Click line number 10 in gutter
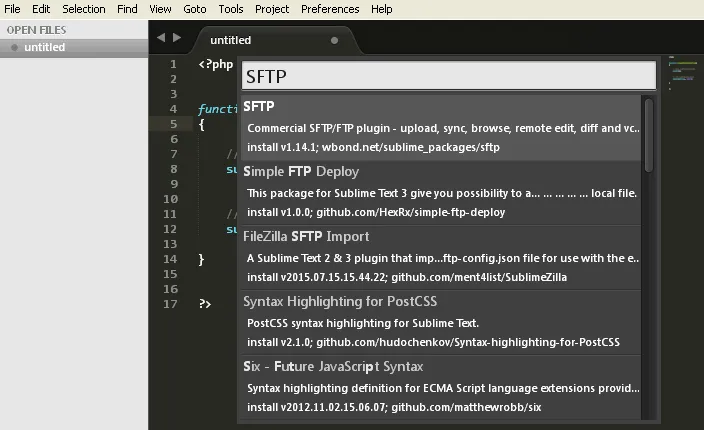 (x=170, y=199)
